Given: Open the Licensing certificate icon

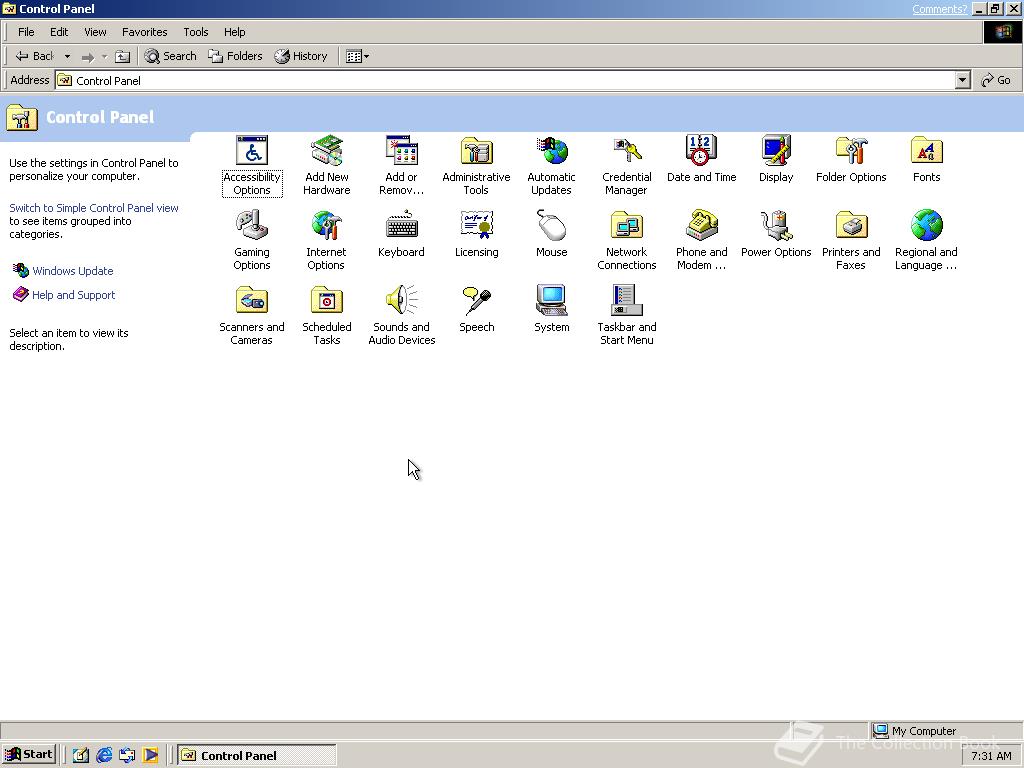Looking at the screenshot, I should [x=476, y=225].
